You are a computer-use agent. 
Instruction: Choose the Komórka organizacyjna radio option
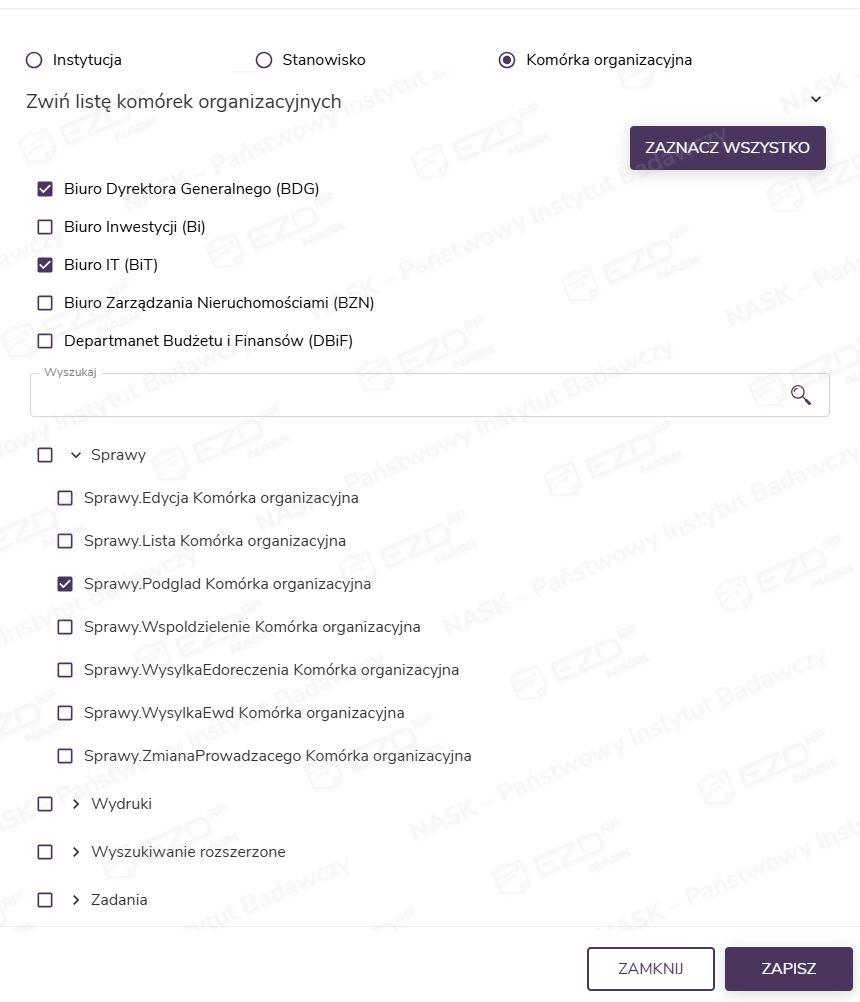coord(507,60)
